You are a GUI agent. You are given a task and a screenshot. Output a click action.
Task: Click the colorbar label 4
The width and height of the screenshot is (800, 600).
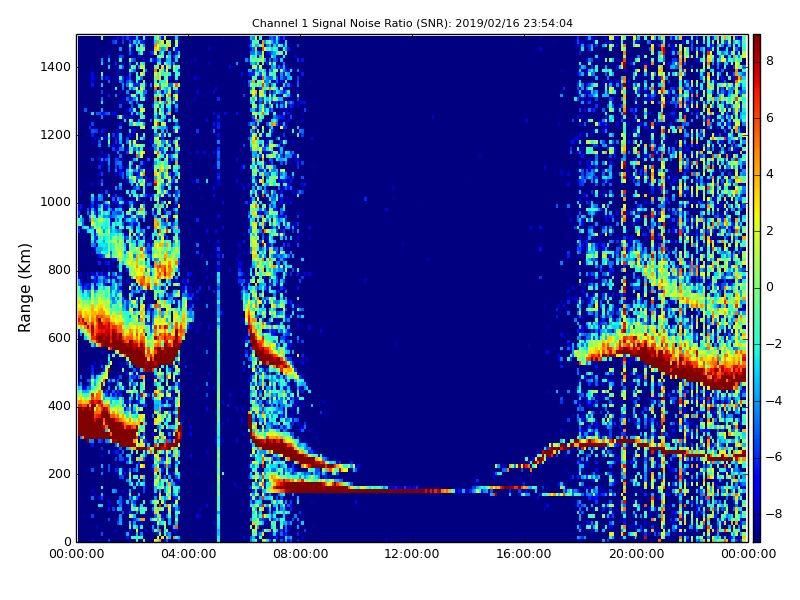coord(770,174)
